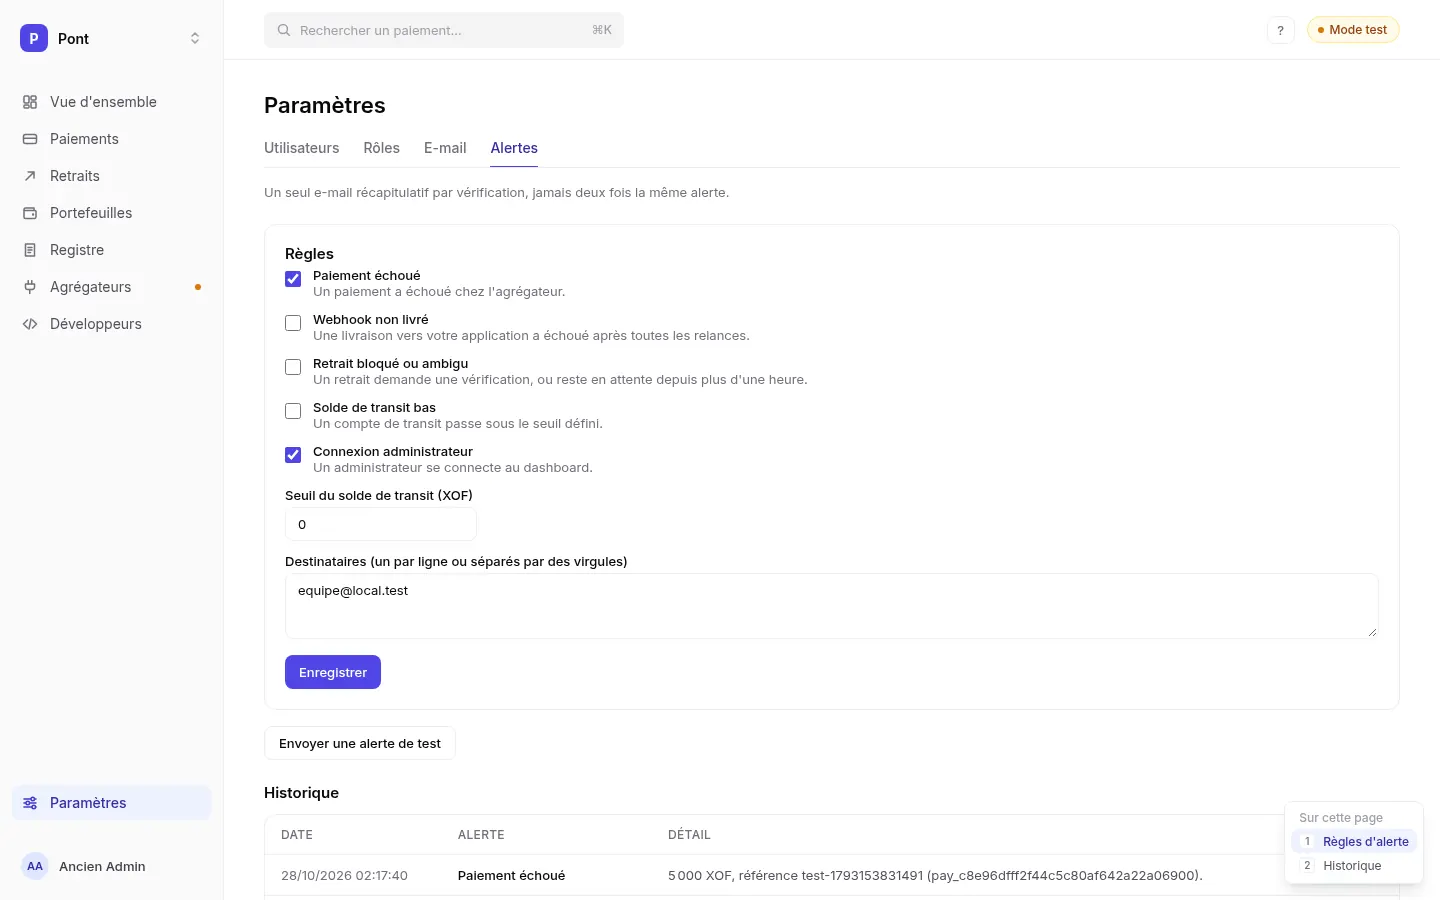The width and height of the screenshot is (1440, 900).
Task: Open the Retraits sidebar item
Action: [112, 176]
